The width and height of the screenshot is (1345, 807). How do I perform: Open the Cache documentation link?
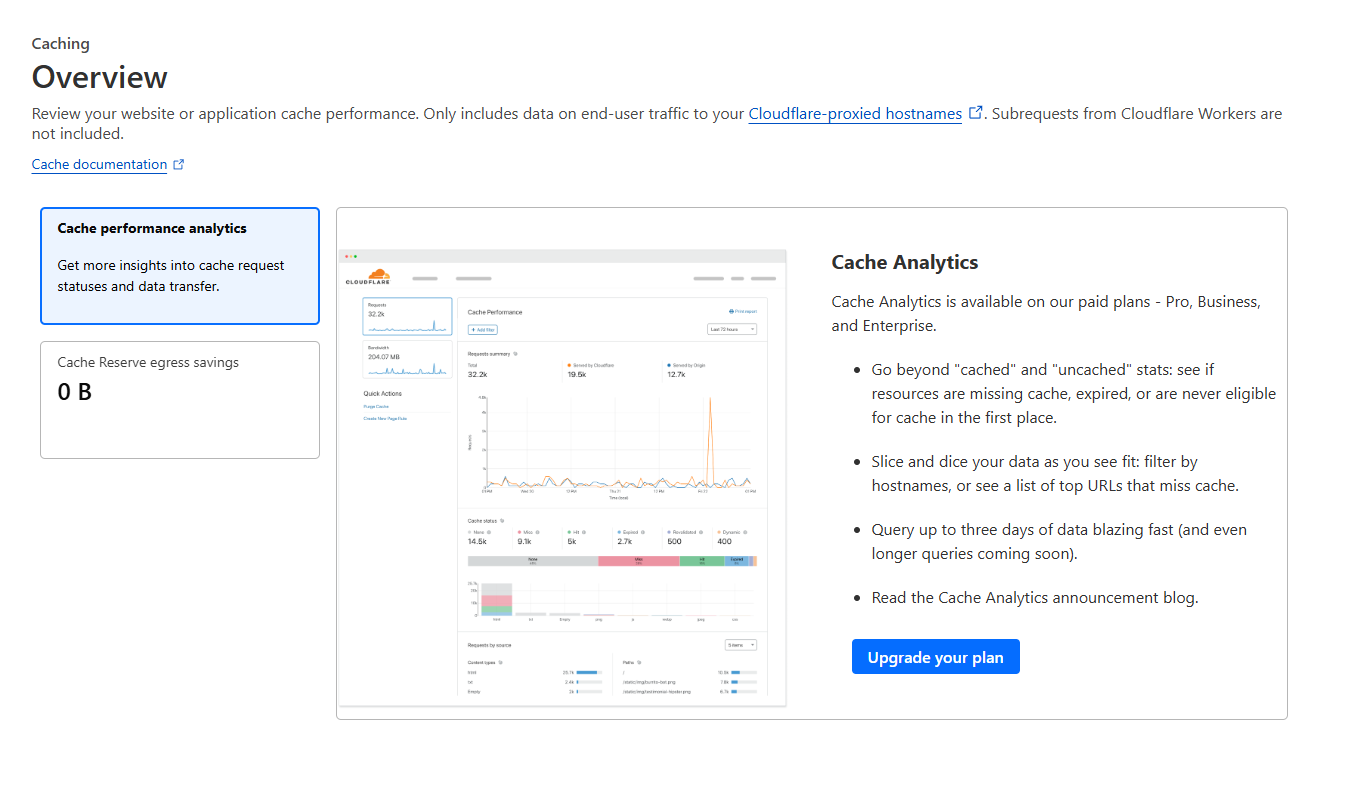click(99, 165)
